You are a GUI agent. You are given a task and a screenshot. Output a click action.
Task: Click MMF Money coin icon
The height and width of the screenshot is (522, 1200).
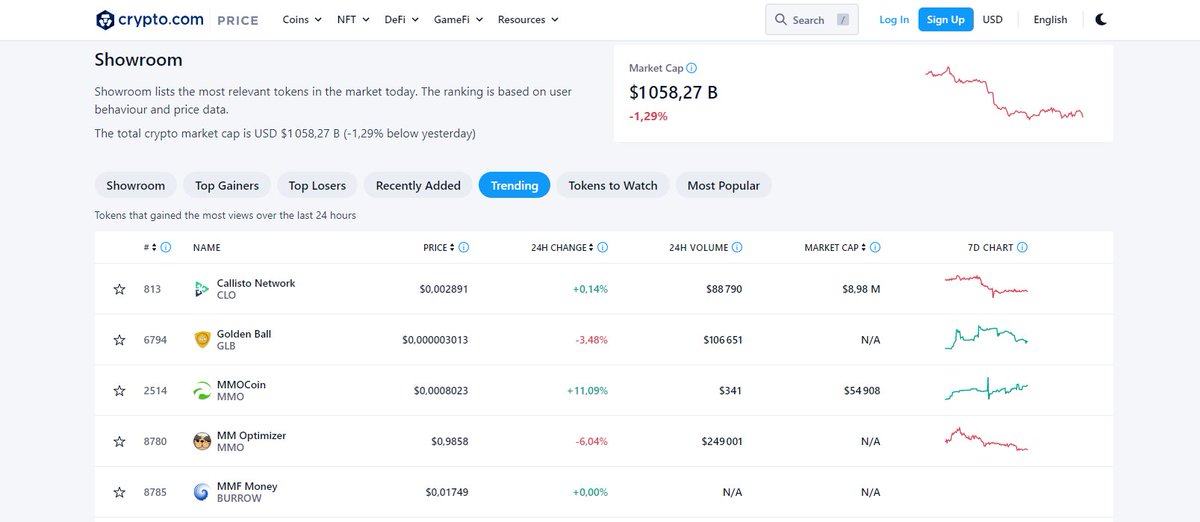pos(201,492)
